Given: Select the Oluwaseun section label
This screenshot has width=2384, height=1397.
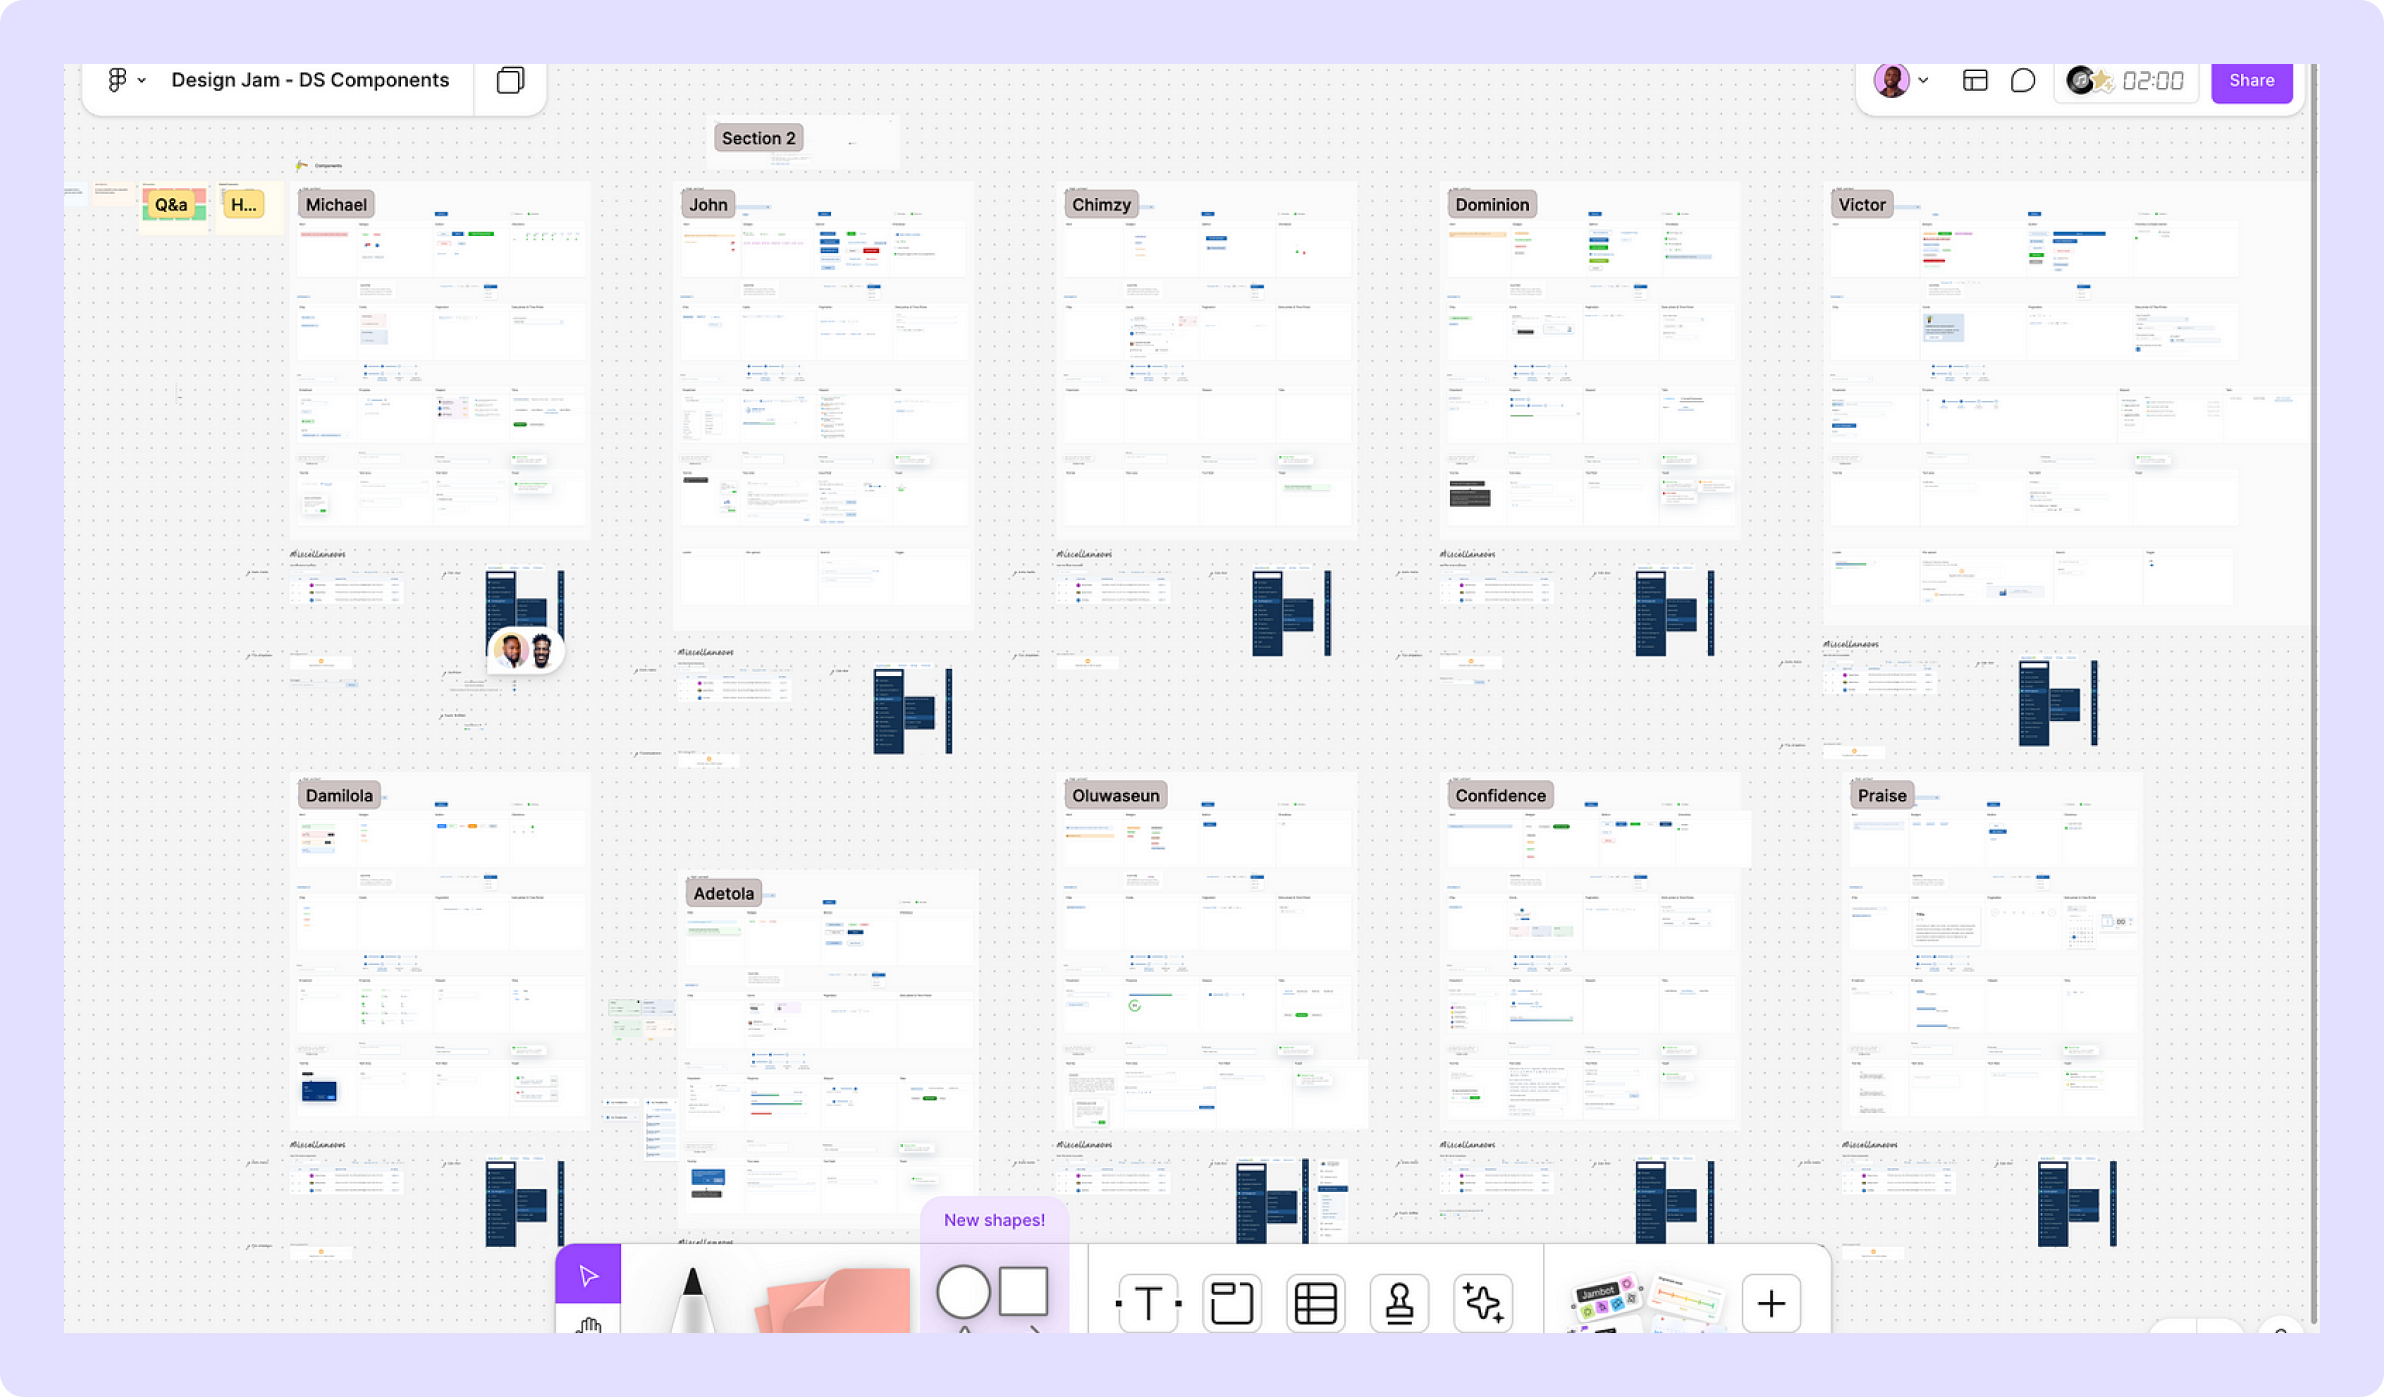Looking at the screenshot, I should click(x=1116, y=795).
